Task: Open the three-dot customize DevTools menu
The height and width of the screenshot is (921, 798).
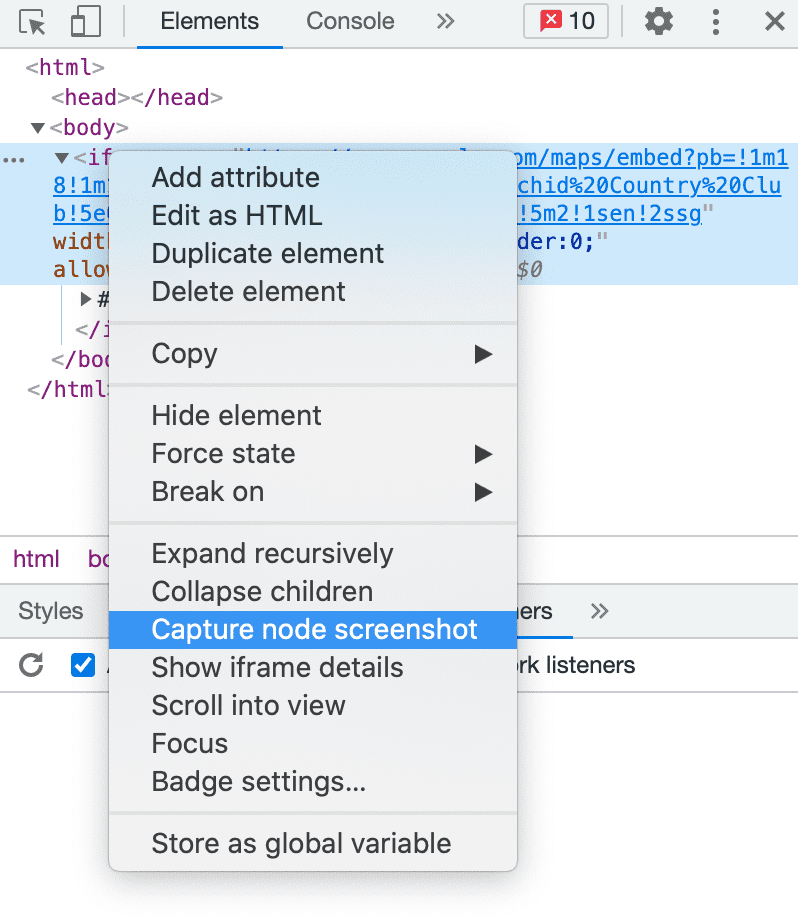Action: tap(716, 22)
